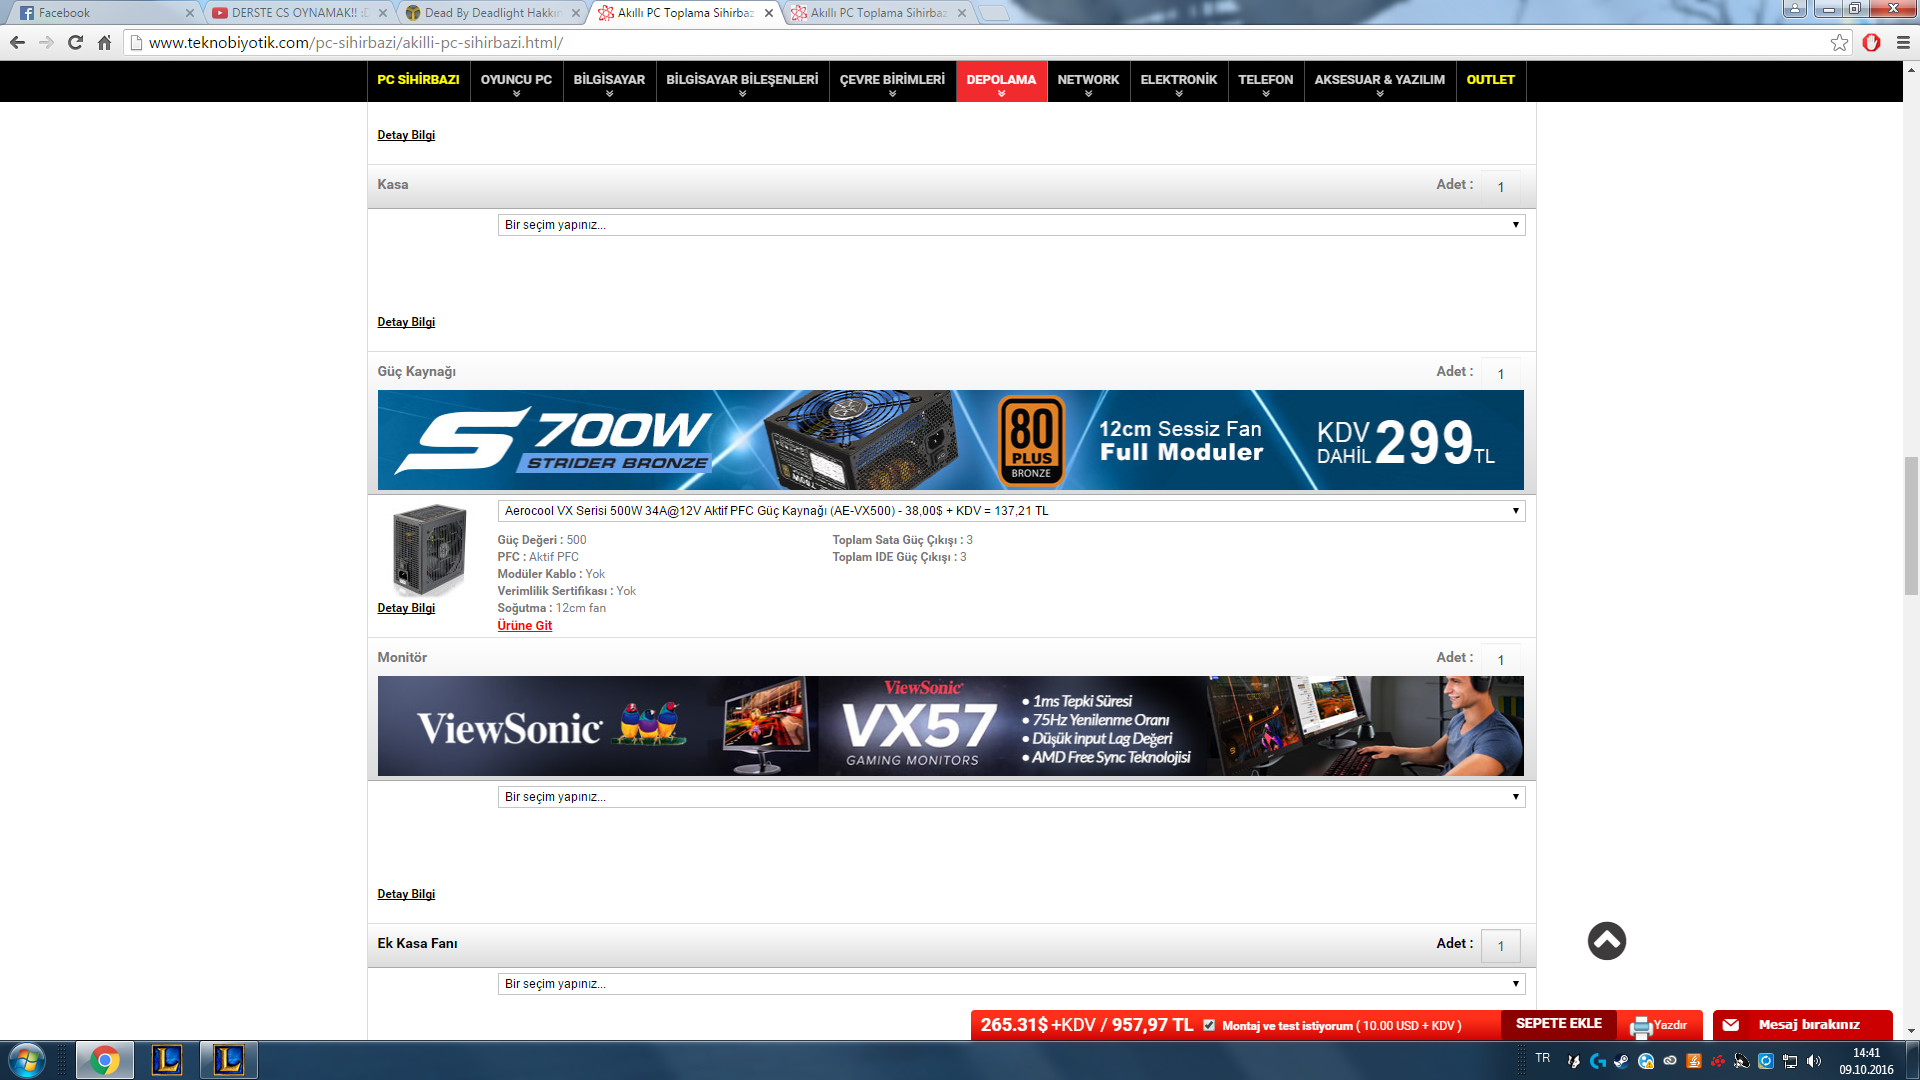This screenshot has height=1080, width=1920.
Task: Click Detay Bilgi under the Monitör section
Action: coord(406,894)
